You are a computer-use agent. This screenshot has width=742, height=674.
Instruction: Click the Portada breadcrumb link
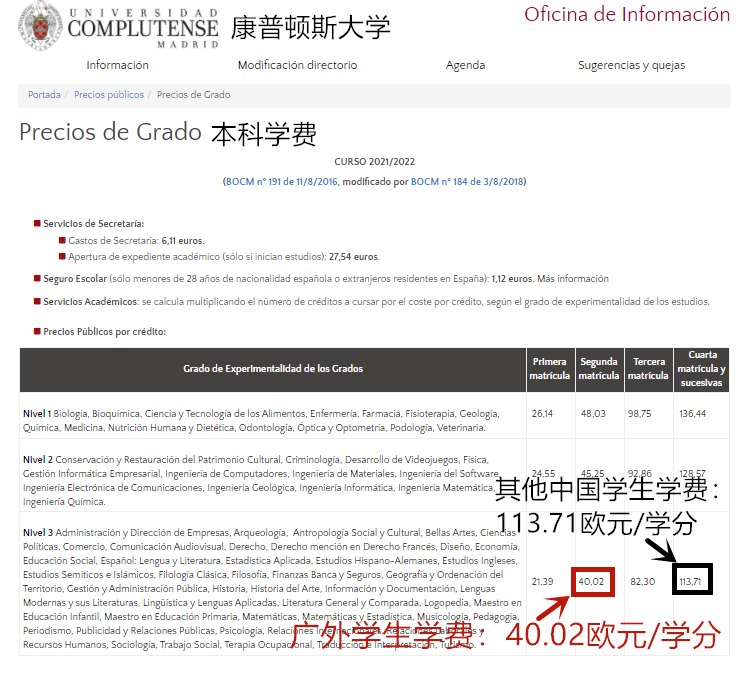click(x=44, y=95)
